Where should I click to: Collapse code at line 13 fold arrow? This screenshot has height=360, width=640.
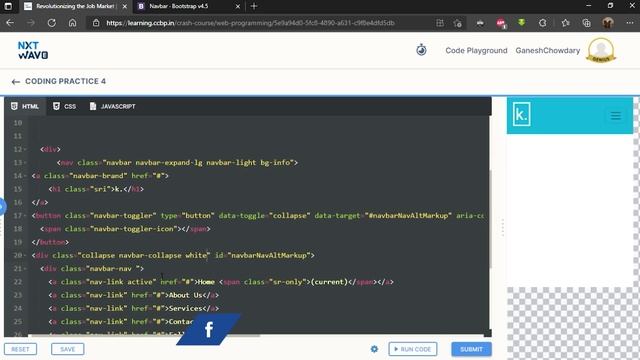tap(25, 162)
